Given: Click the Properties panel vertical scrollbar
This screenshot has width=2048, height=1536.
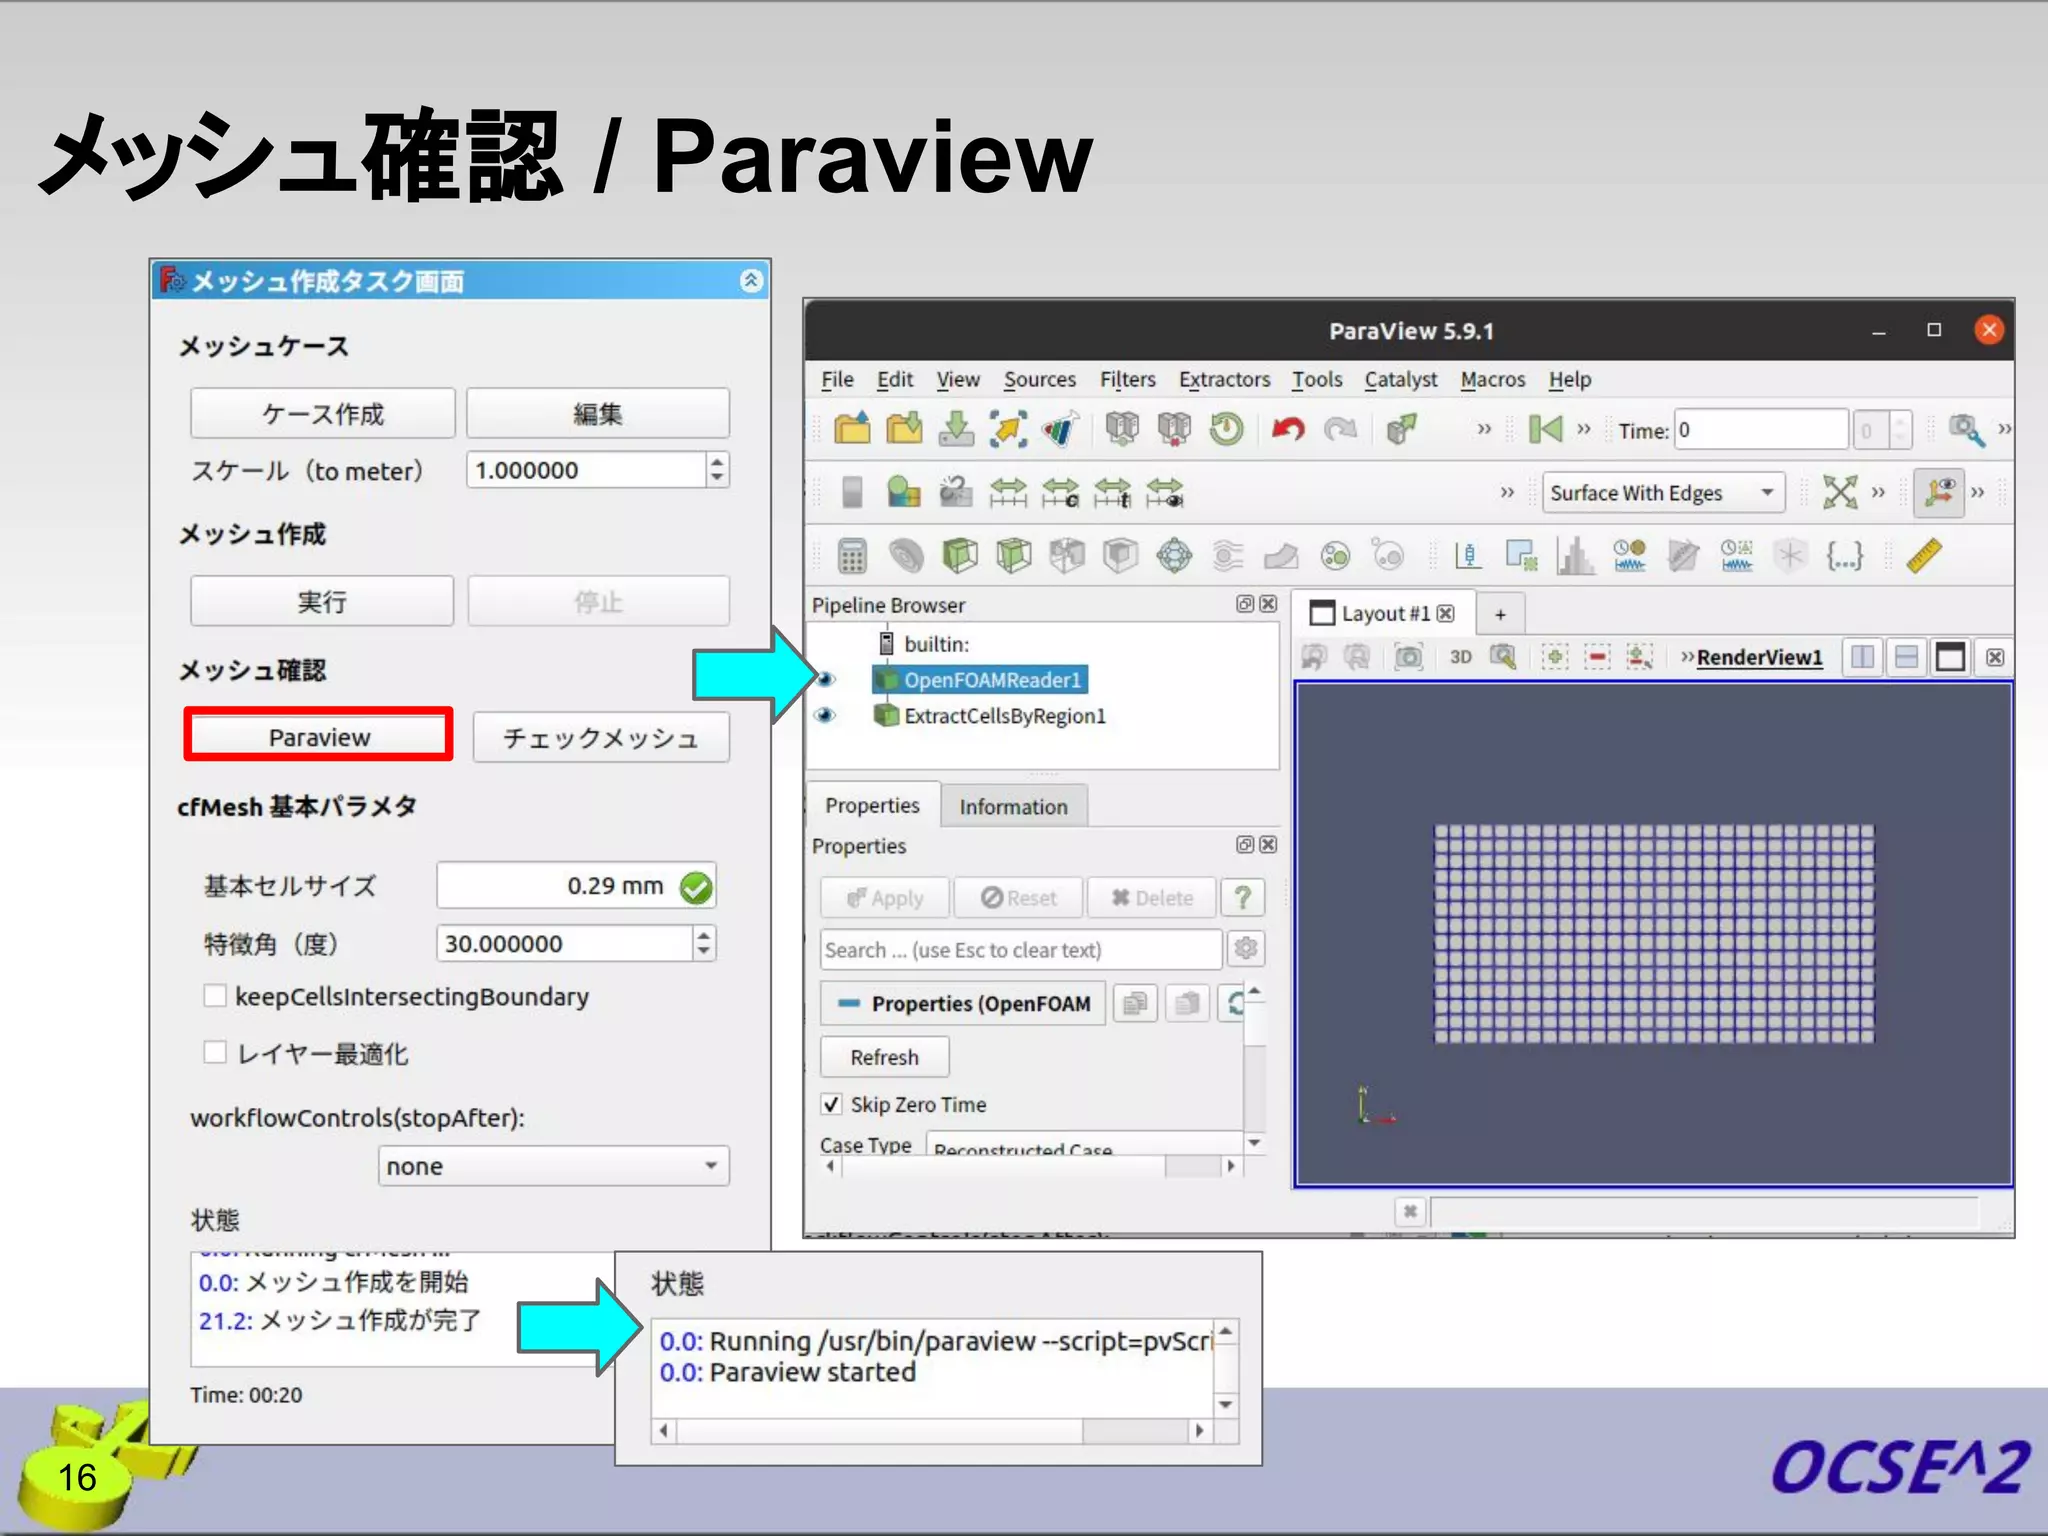Looking at the screenshot, I should 1254,1067.
